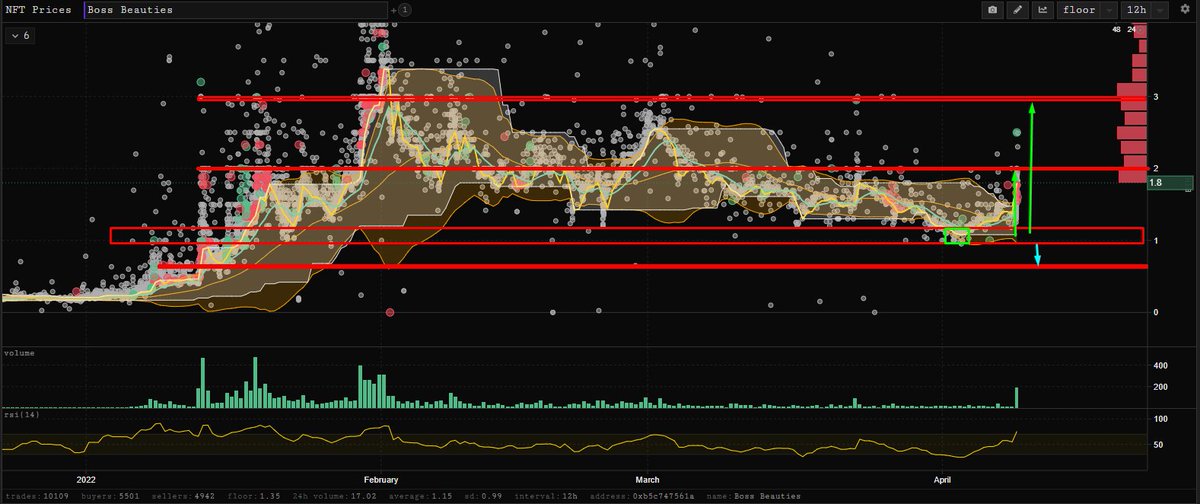
Task: Open the chart indicators icon
Action: 1044,9
